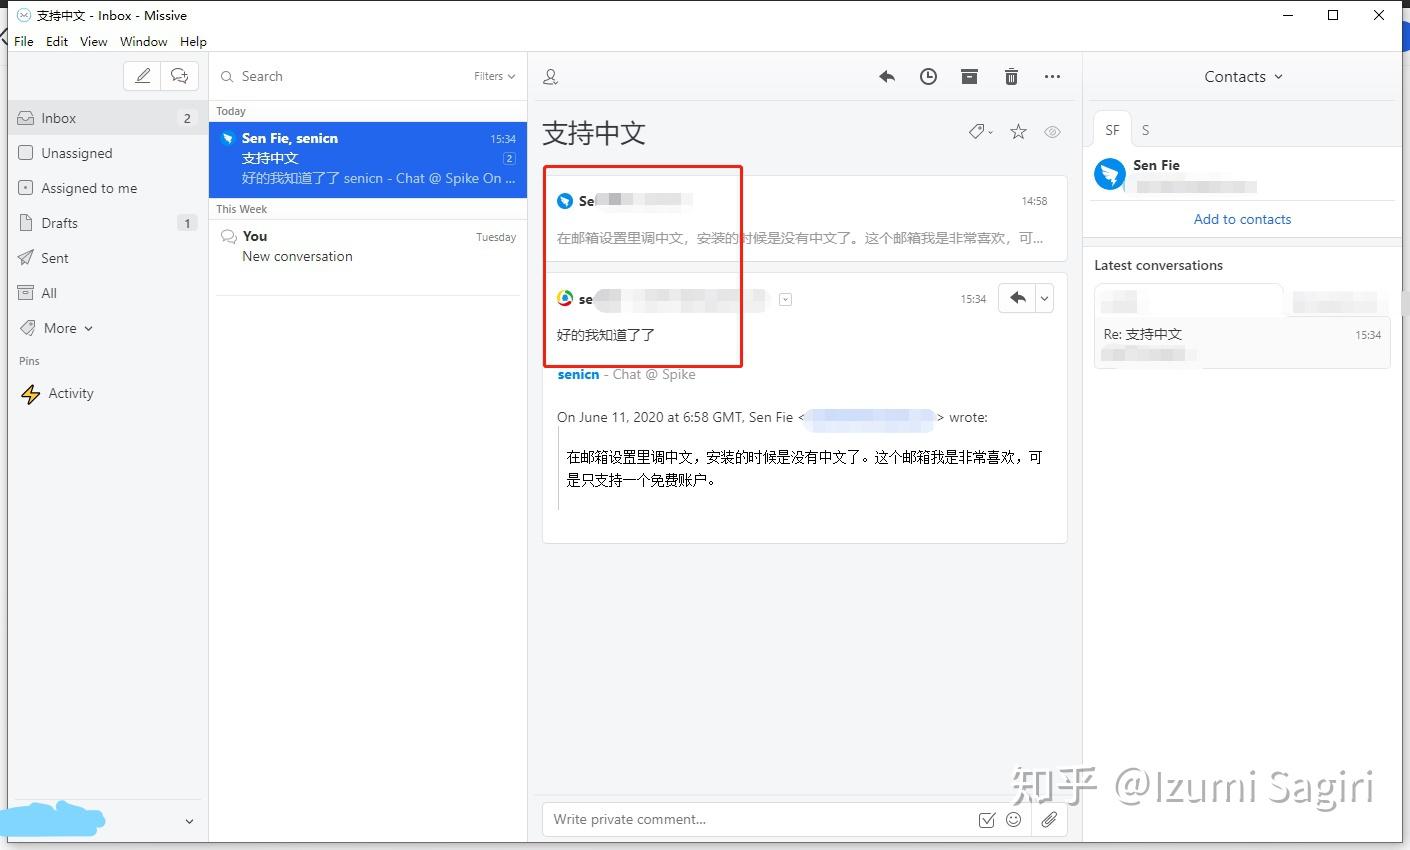Expand the Contacts dropdown in the right panel
Viewport: 1410px width, 850px height.
click(1242, 76)
